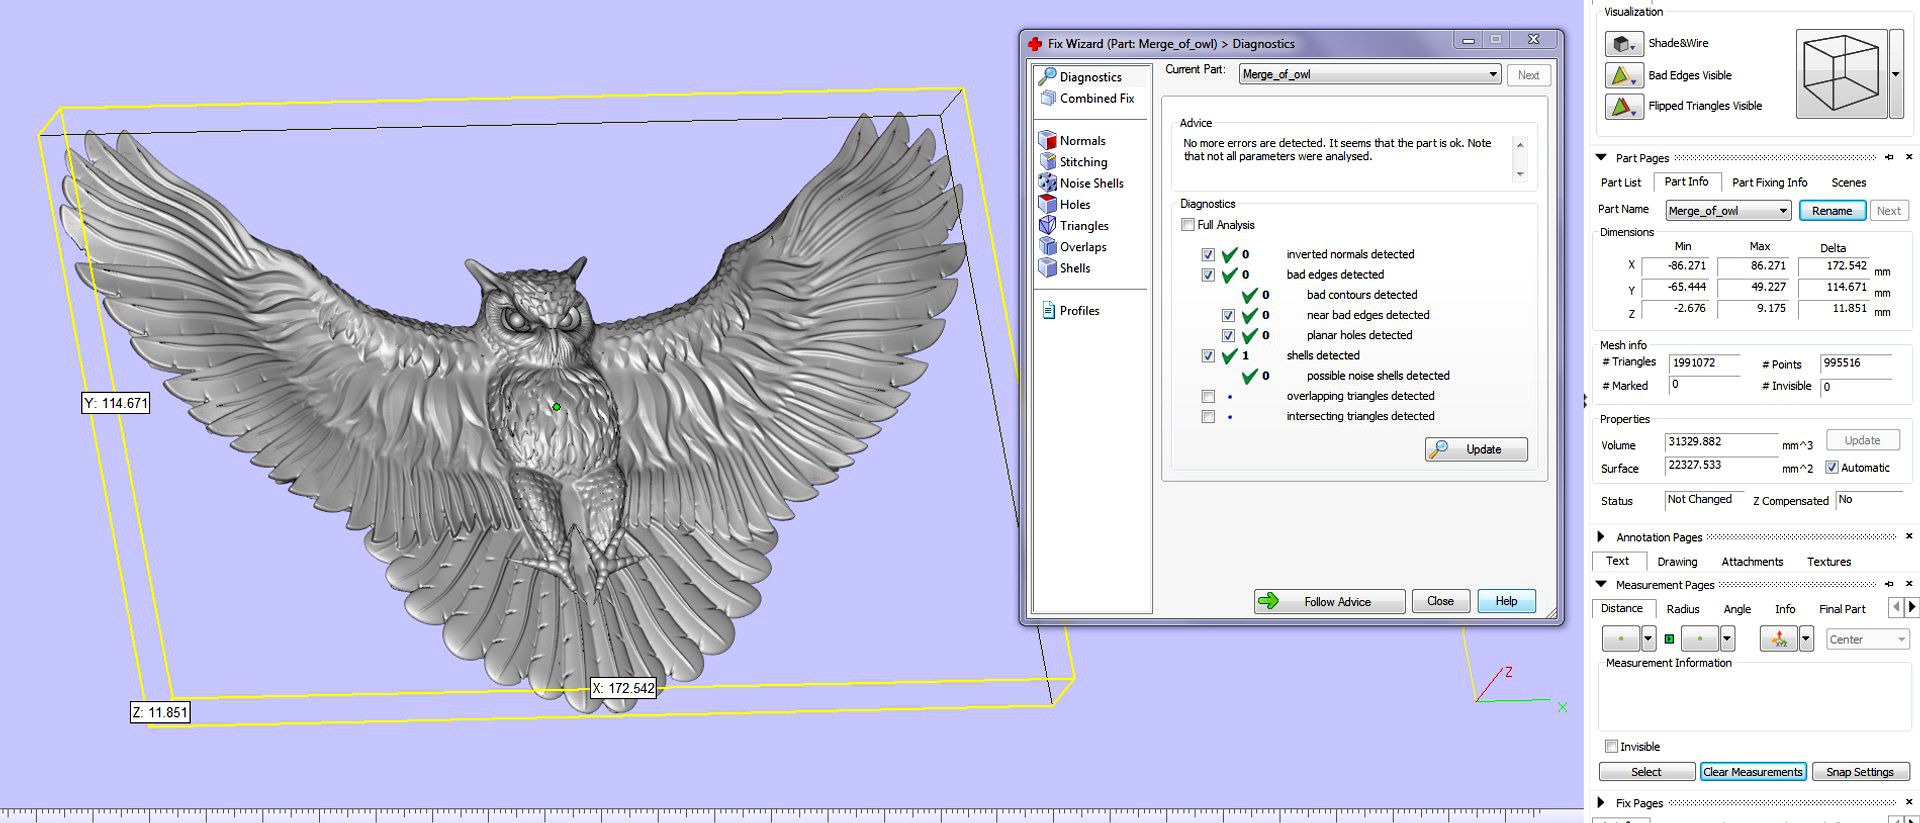The width and height of the screenshot is (1920, 823).
Task: Click the first measurement point button
Action: pos(1621,638)
